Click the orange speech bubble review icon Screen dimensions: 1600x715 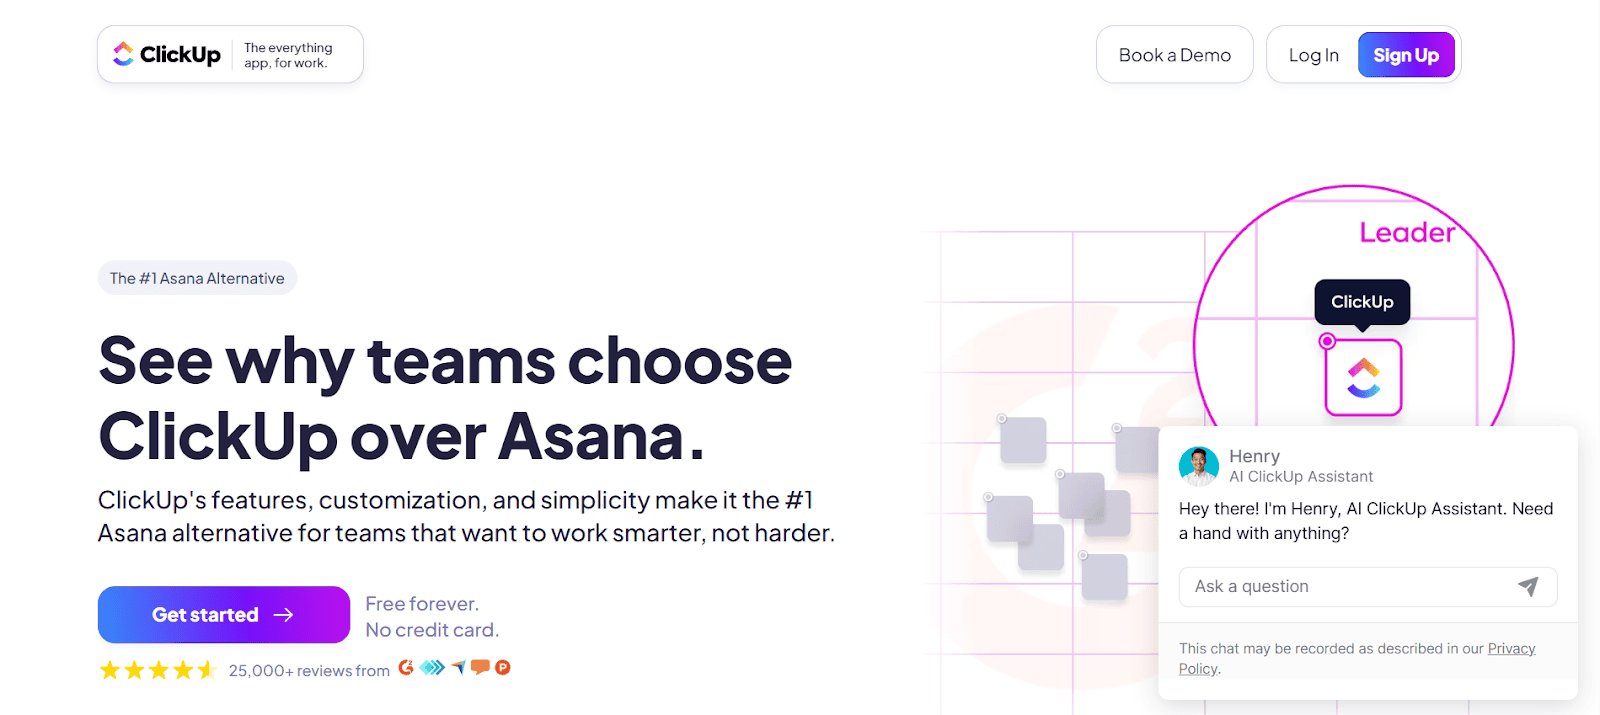[481, 667]
